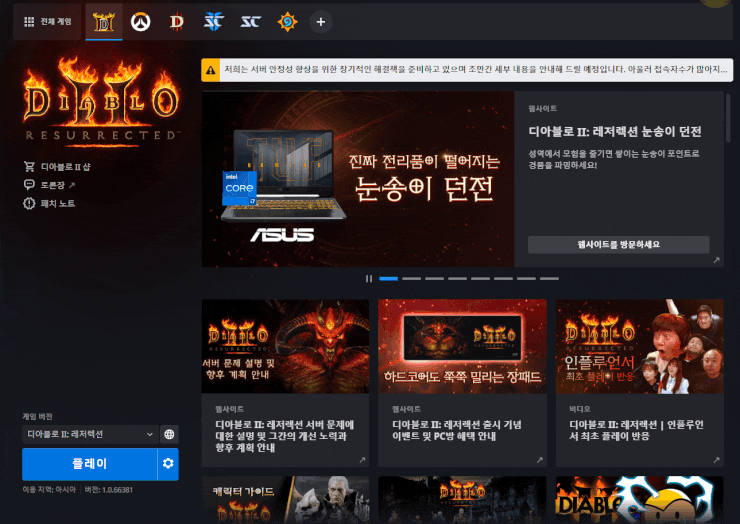The width and height of the screenshot is (740, 524).
Task: Open the Diablo III game icon
Action: 177,21
